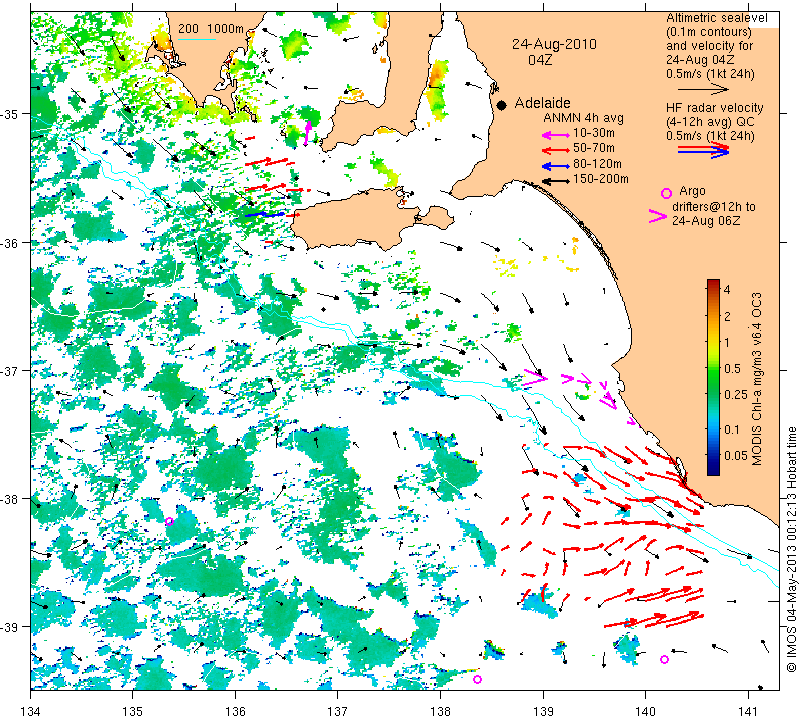Click the 140 longitude axis label

coord(645,710)
